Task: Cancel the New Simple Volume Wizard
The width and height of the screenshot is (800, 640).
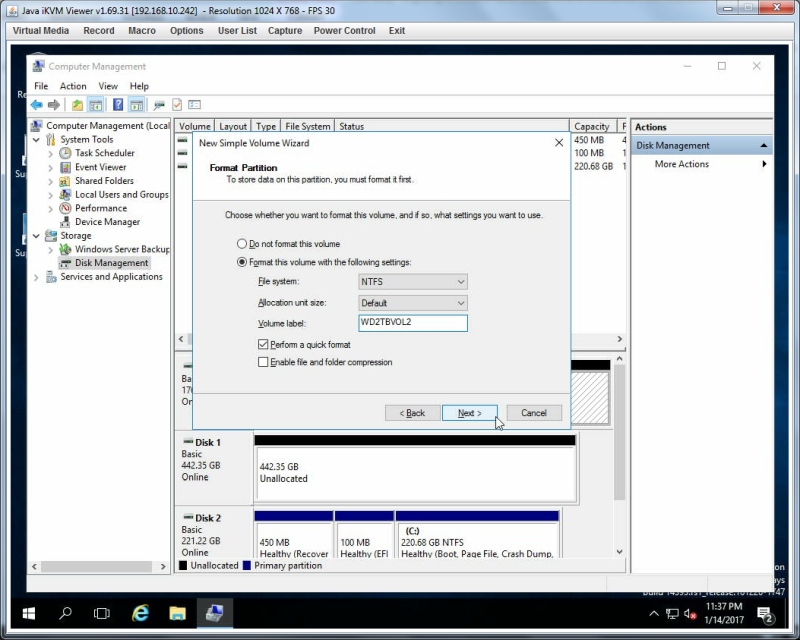Action: click(x=534, y=413)
